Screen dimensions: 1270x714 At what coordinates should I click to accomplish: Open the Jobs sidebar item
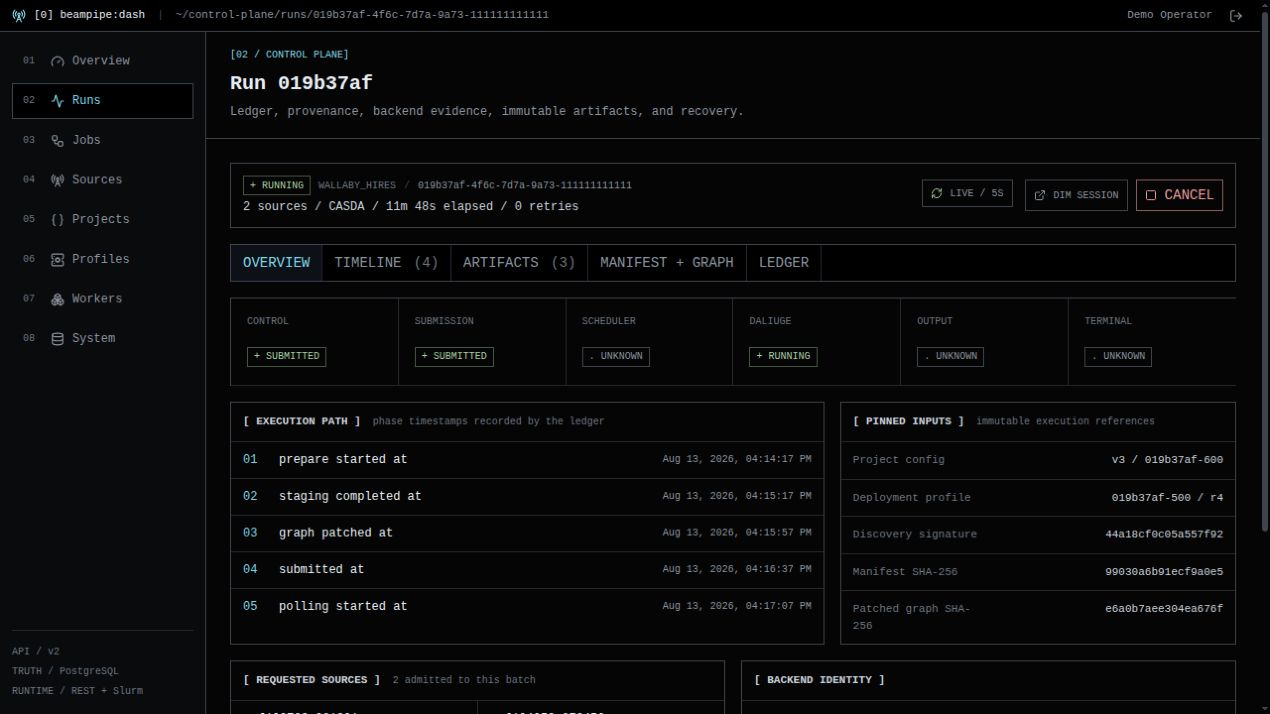pos(102,140)
